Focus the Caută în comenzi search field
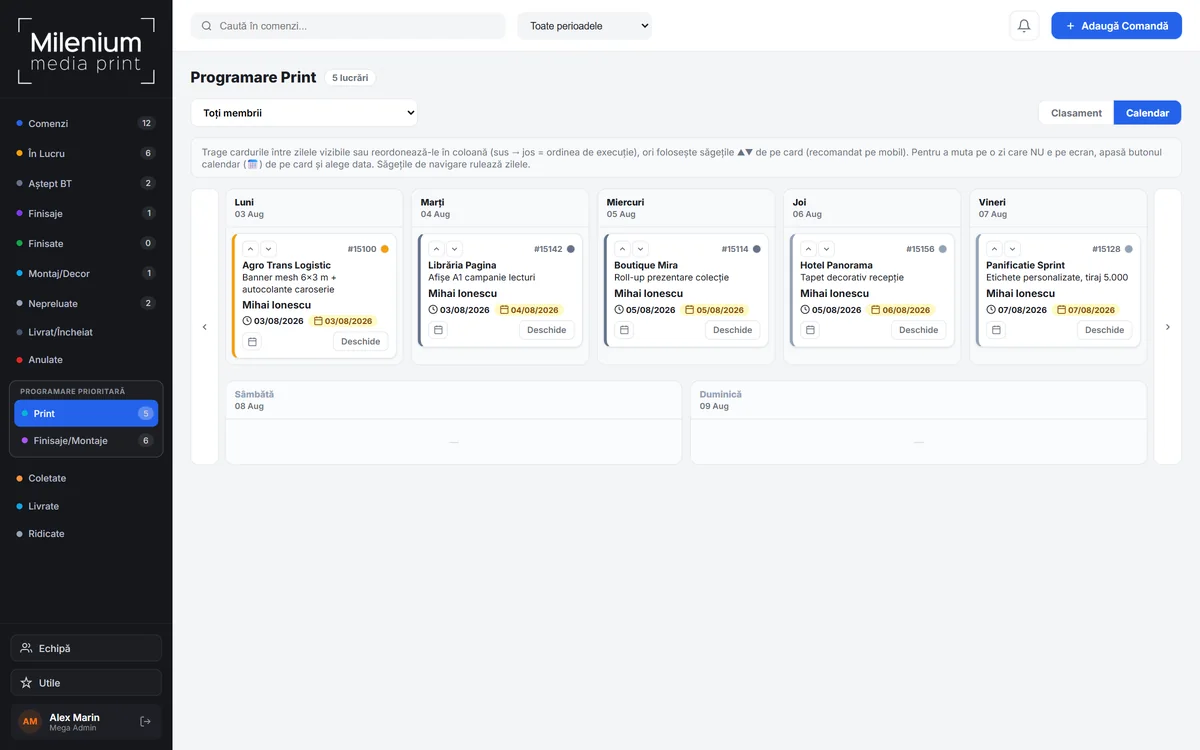This screenshot has height=750, width=1200. [348, 26]
